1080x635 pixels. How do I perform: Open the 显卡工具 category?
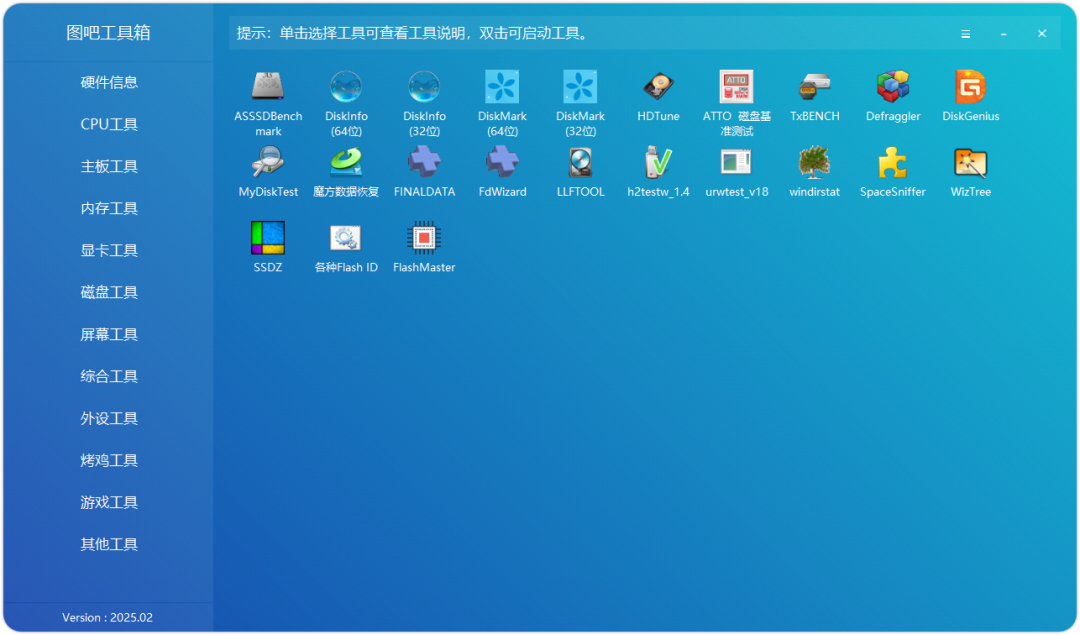click(109, 251)
